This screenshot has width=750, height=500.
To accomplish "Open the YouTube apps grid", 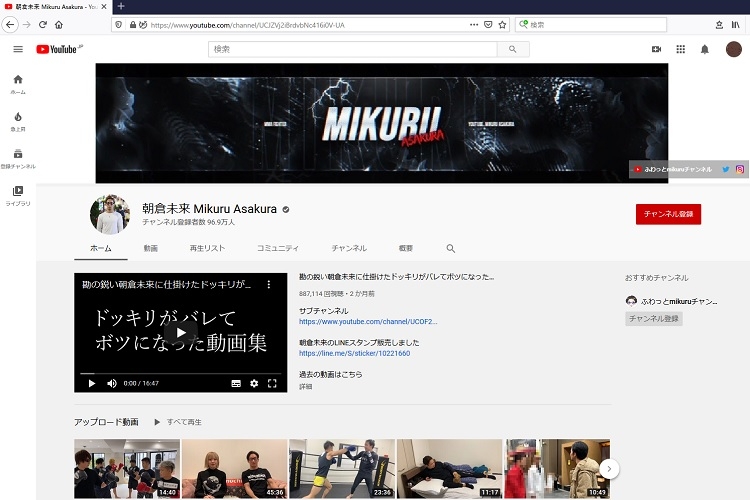I will 680,49.
